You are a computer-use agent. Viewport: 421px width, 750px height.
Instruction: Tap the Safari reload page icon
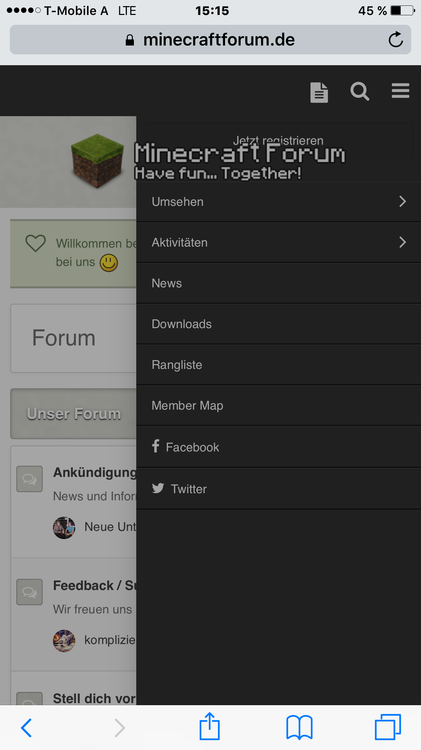(396, 40)
